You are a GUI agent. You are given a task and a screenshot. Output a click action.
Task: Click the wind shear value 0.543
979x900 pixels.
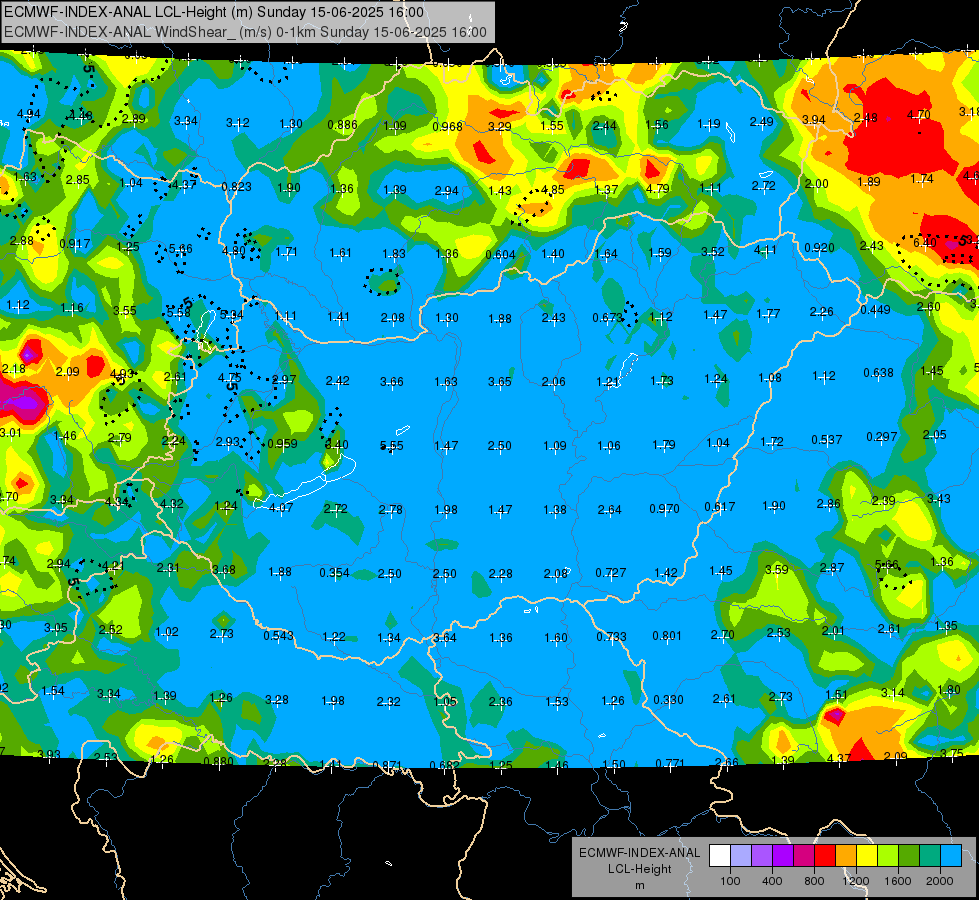[278, 635]
